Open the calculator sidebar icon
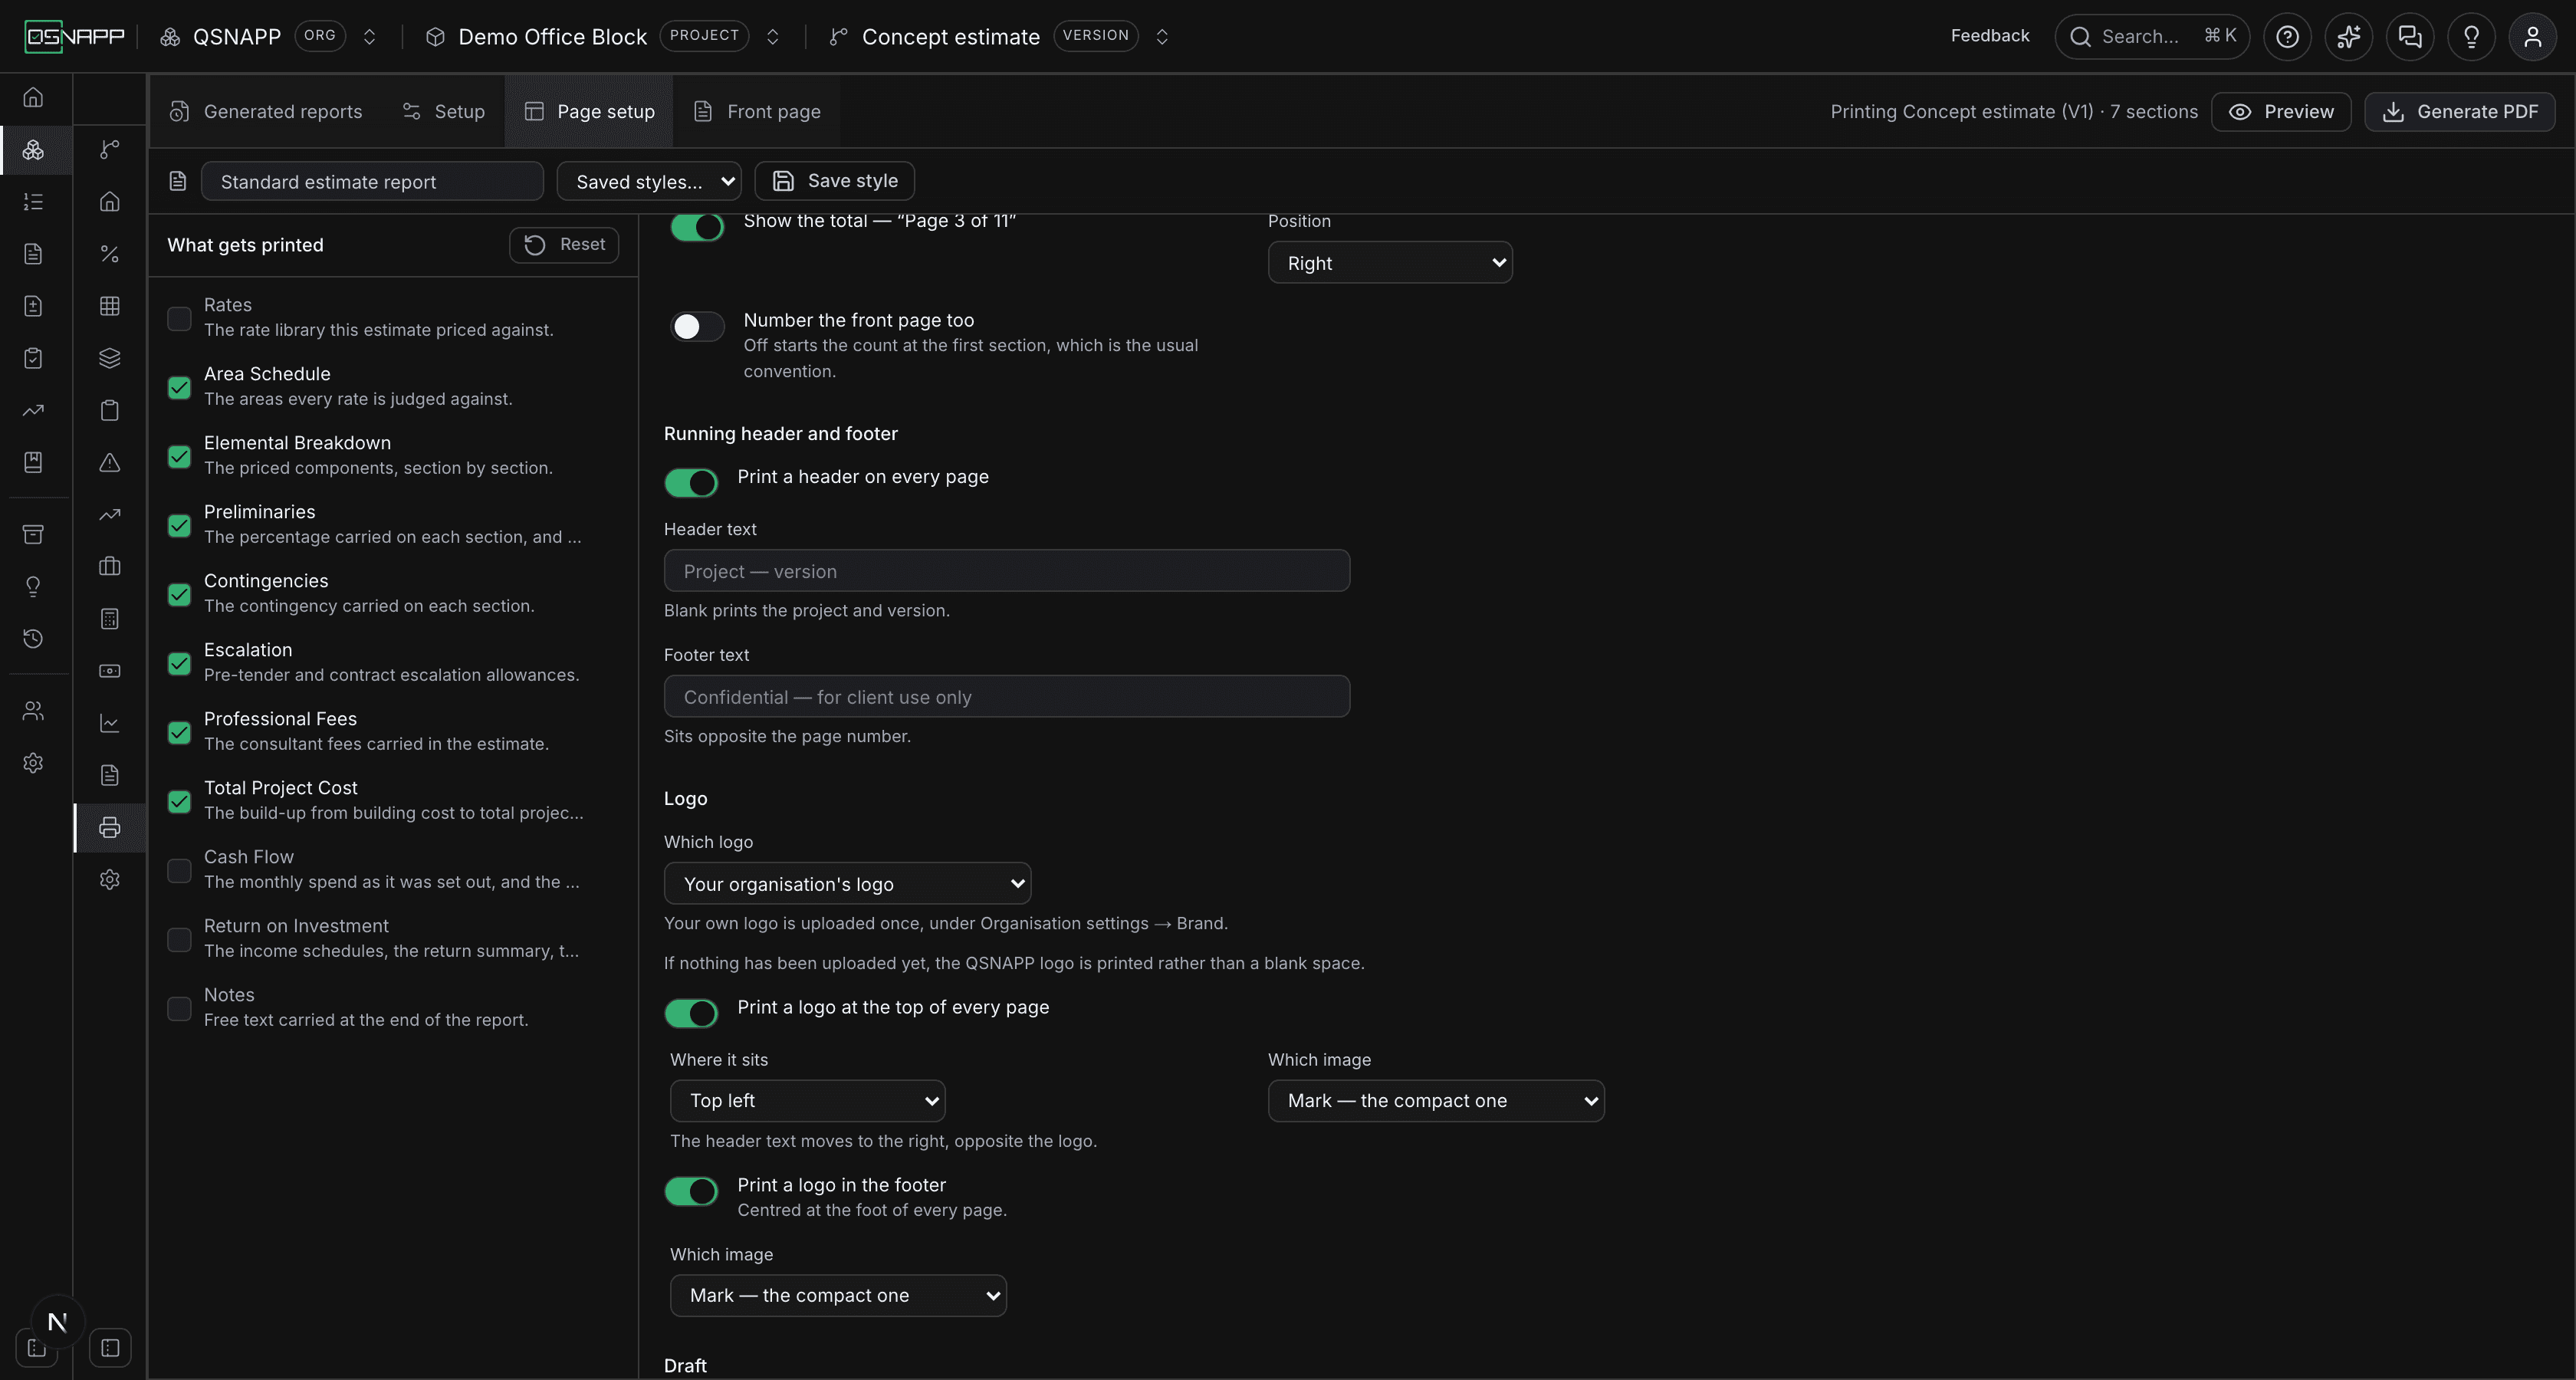2576x1380 pixels. coord(110,619)
